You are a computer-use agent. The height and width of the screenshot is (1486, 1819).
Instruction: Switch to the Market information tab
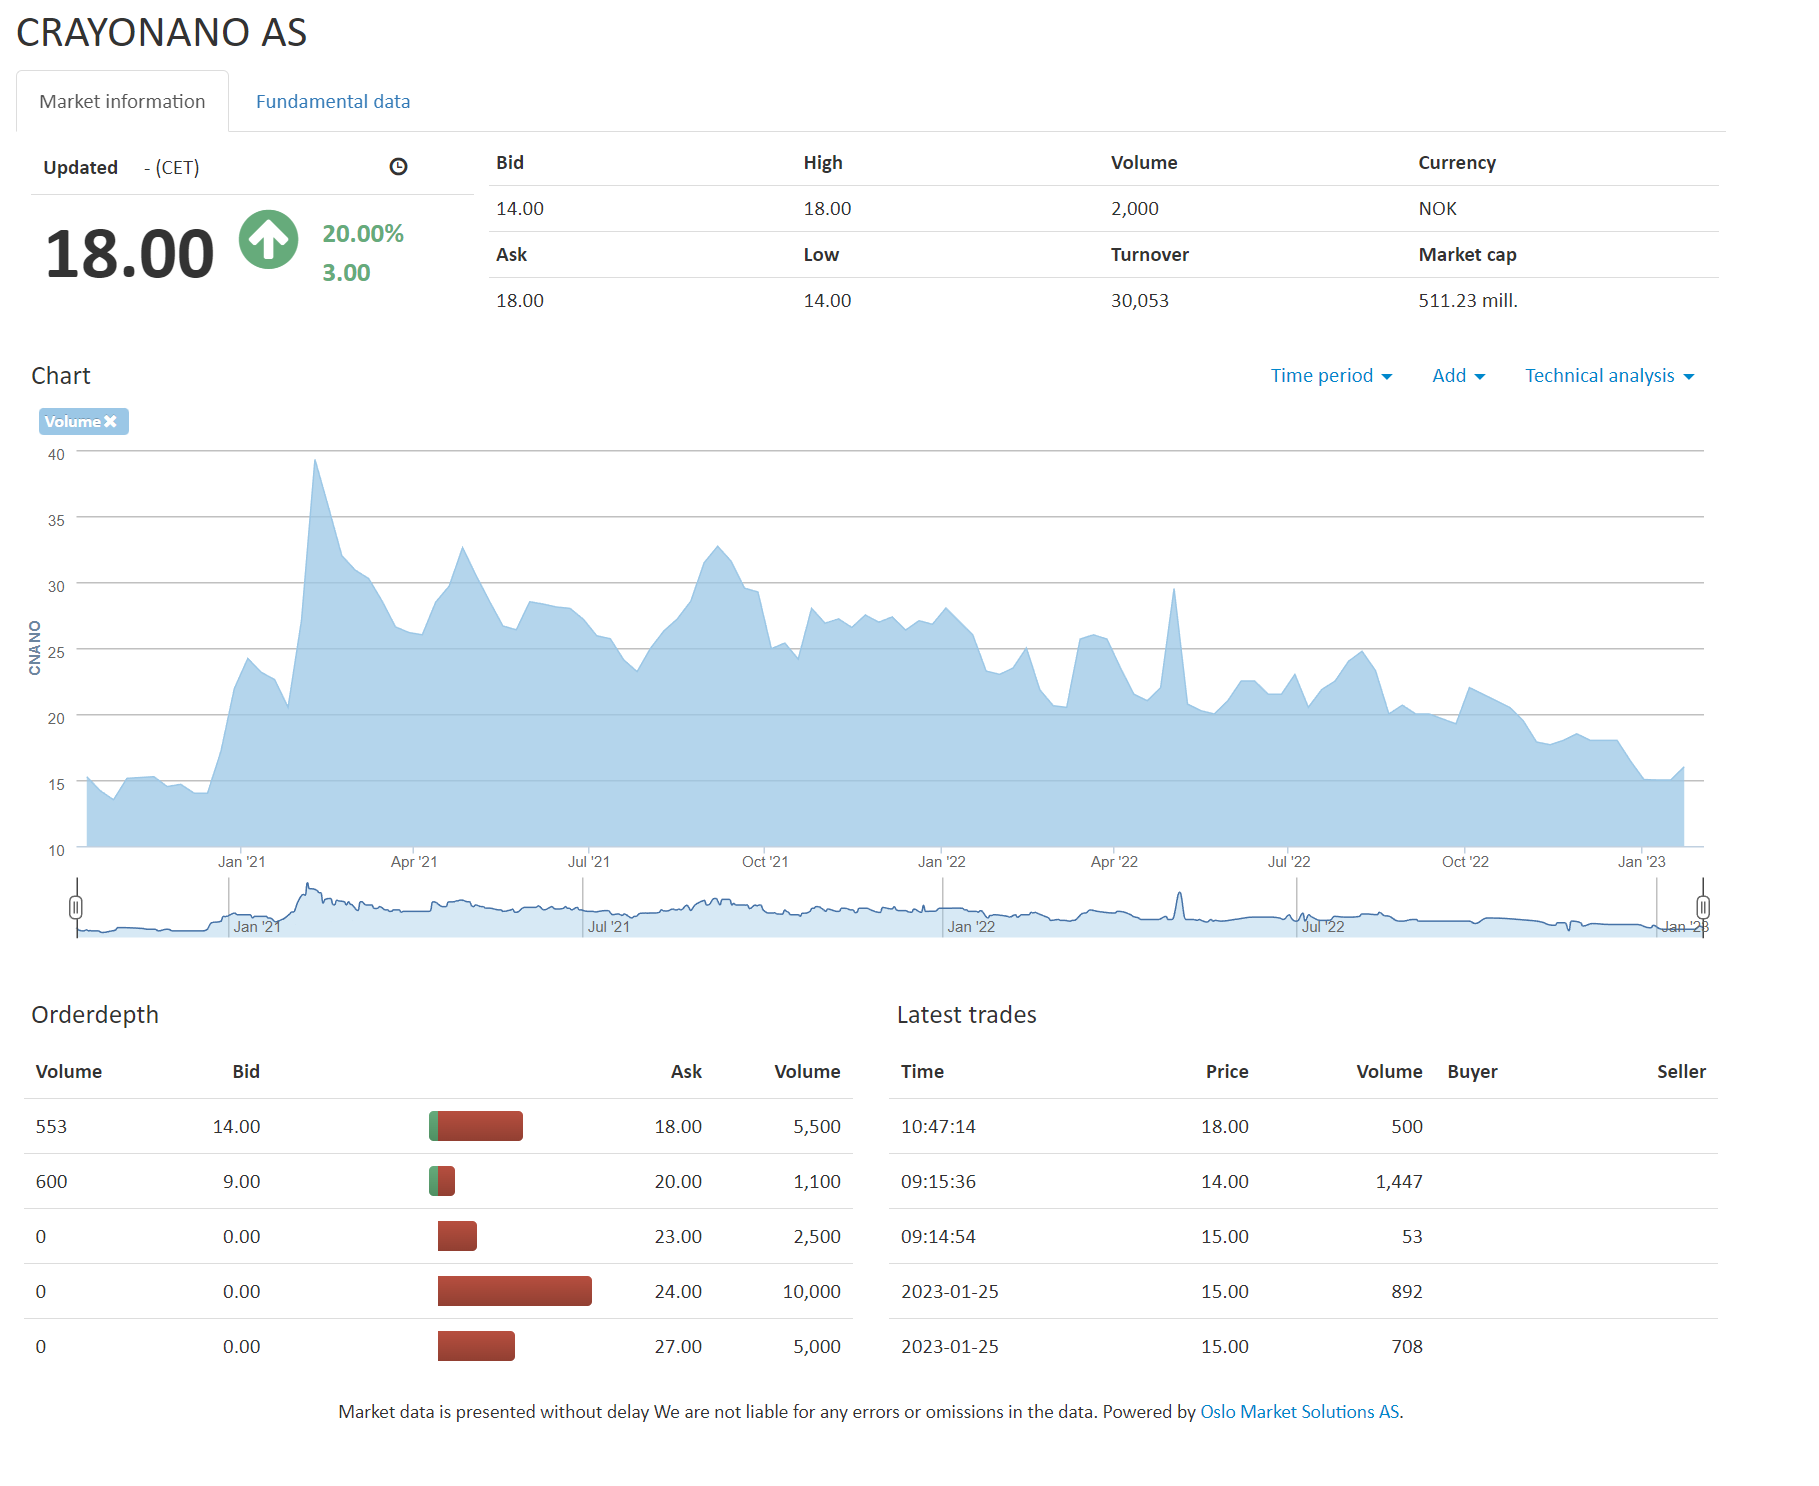point(122,101)
